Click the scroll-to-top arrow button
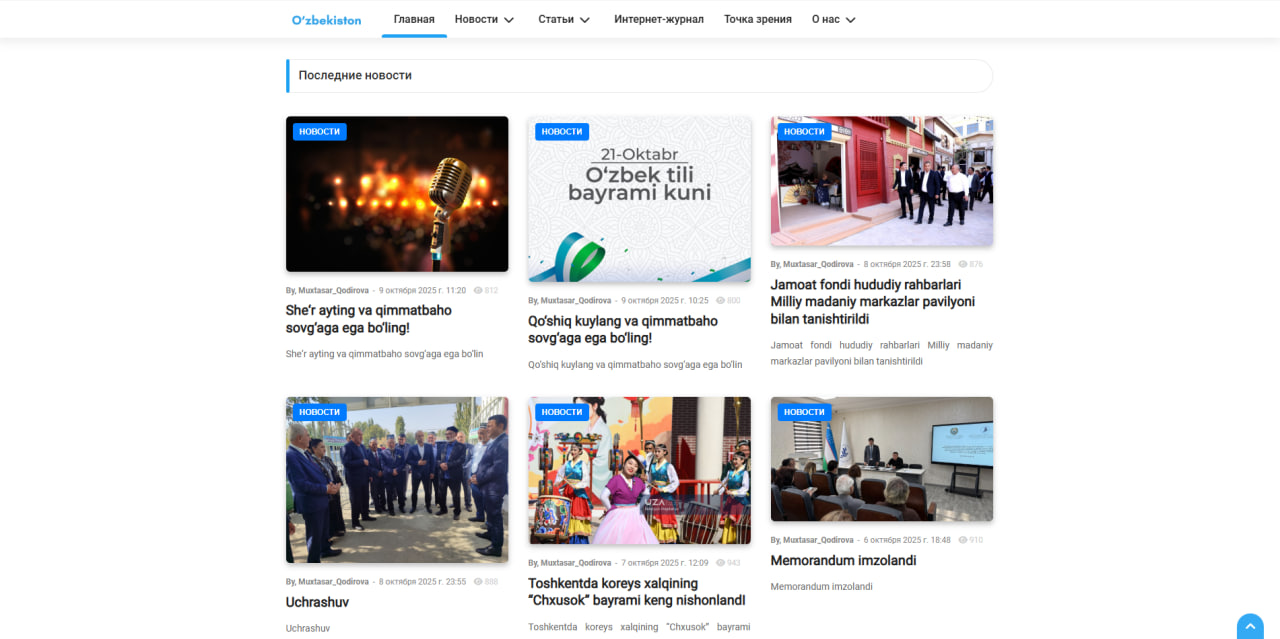The height and width of the screenshot is (639, 1280). coord(1250,627)
